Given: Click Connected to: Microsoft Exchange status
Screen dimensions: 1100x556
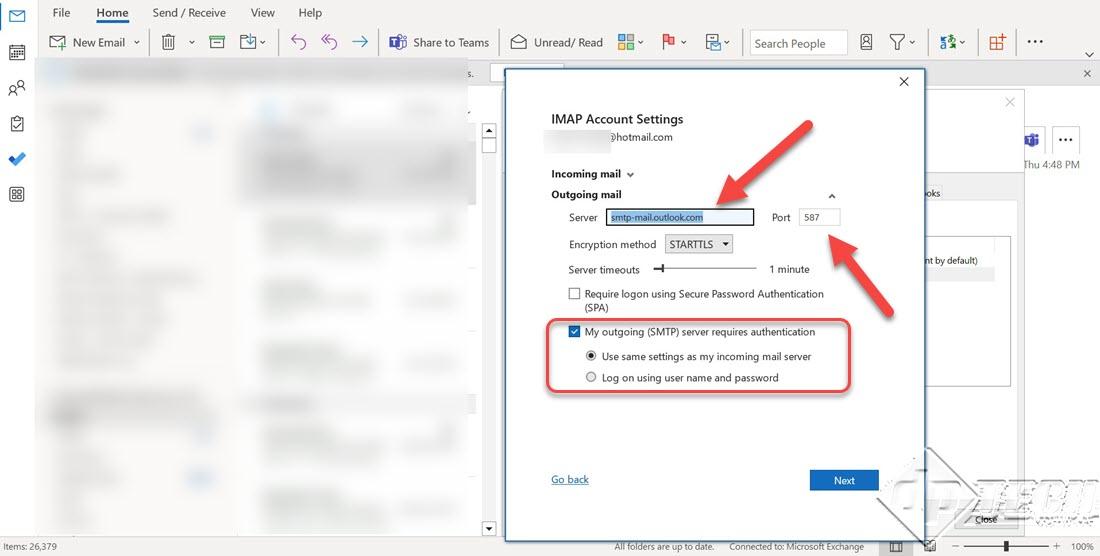Looking at the screenshot, I should (x=796, y=546).
